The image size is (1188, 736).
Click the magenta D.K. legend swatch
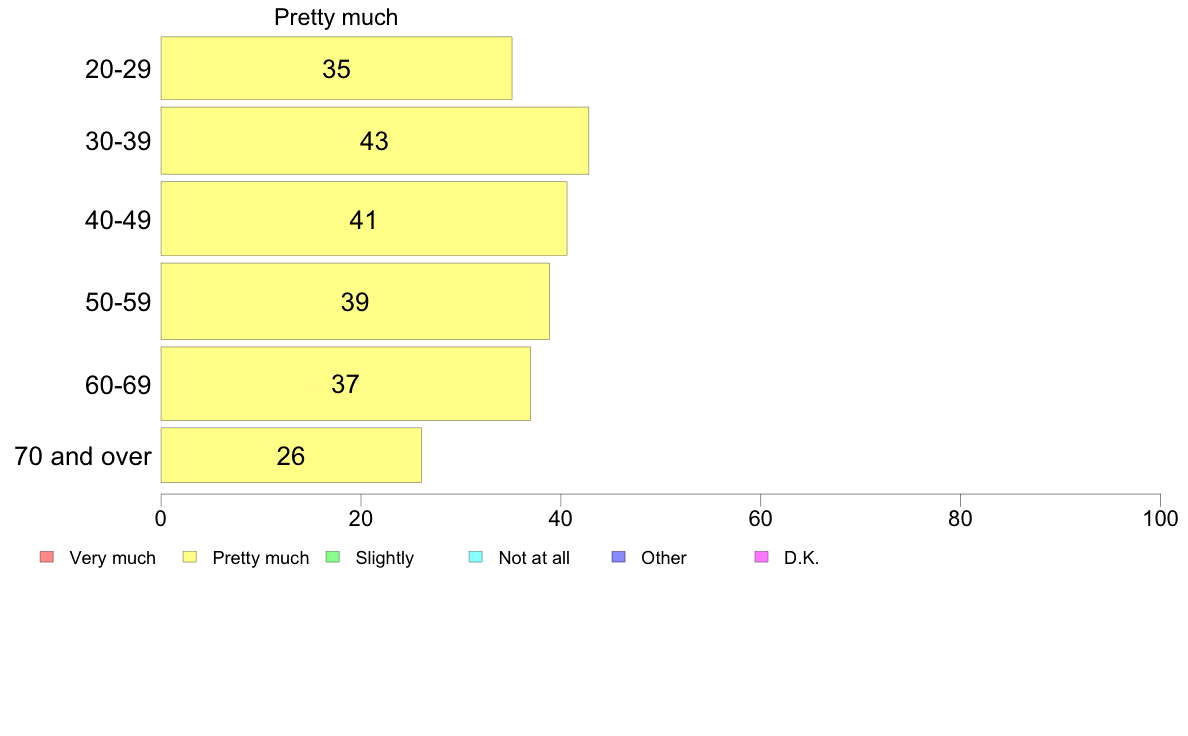coord(761,557)
